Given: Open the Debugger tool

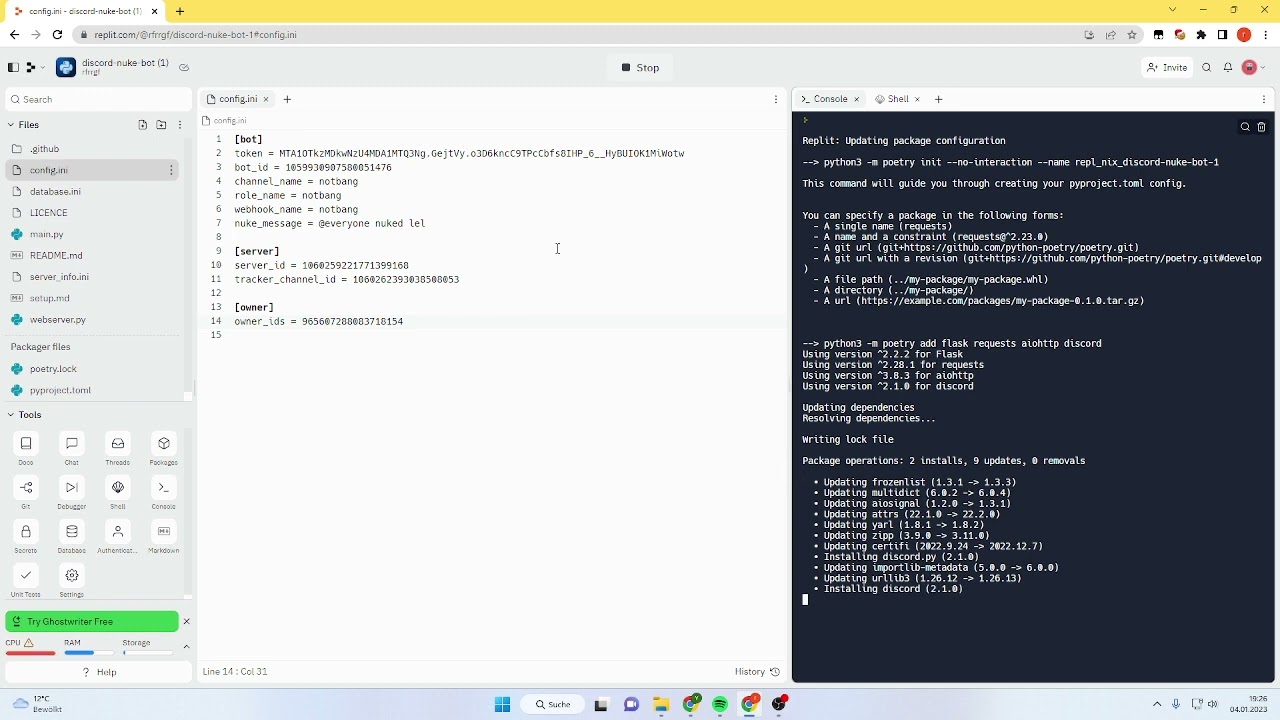Looking at the screenshot, I should point(72,494).
